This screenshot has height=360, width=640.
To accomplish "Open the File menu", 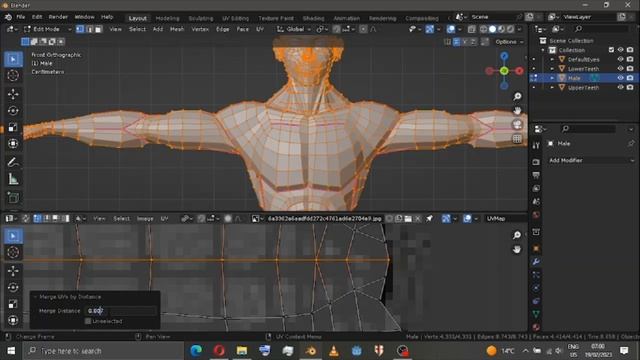I will pyautogui.click(x=20, y=17).
